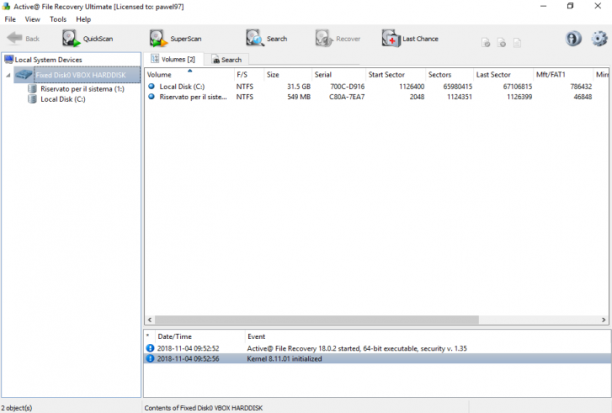This screenshot has height=413, width=612.
Task: Click start sector value 1126400
Action: 411,86
